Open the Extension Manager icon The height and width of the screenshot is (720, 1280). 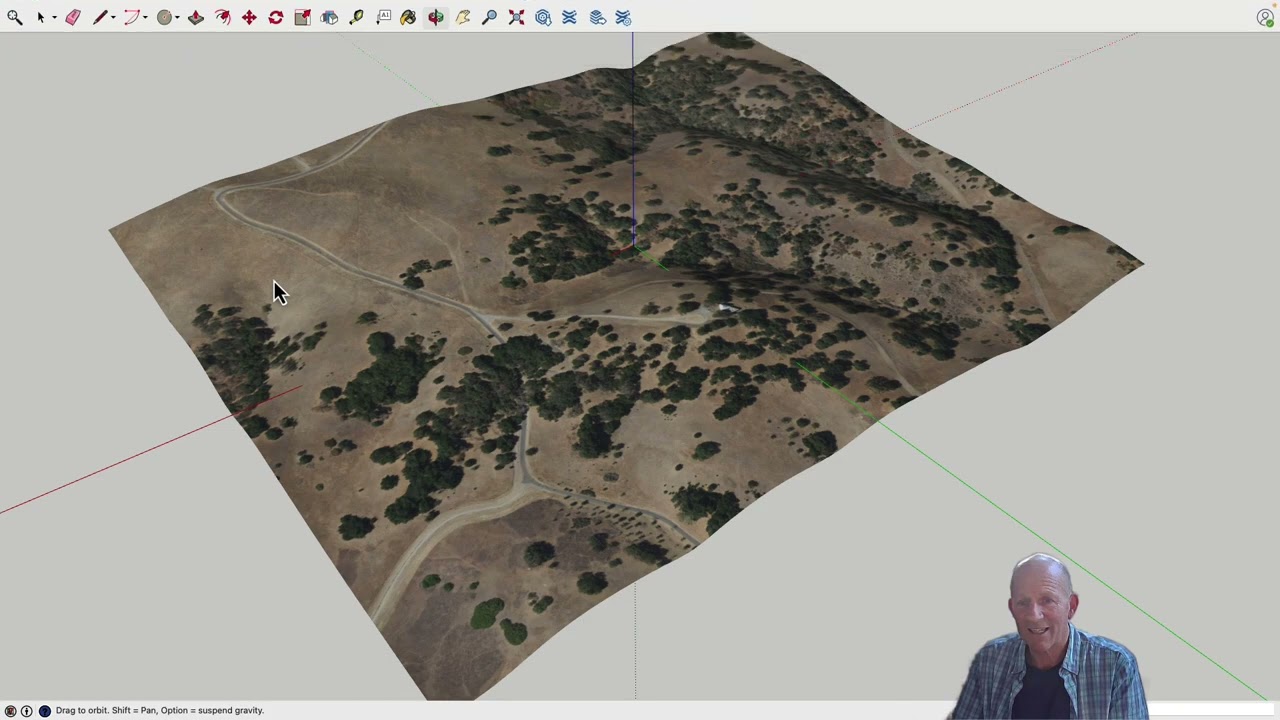623,17
